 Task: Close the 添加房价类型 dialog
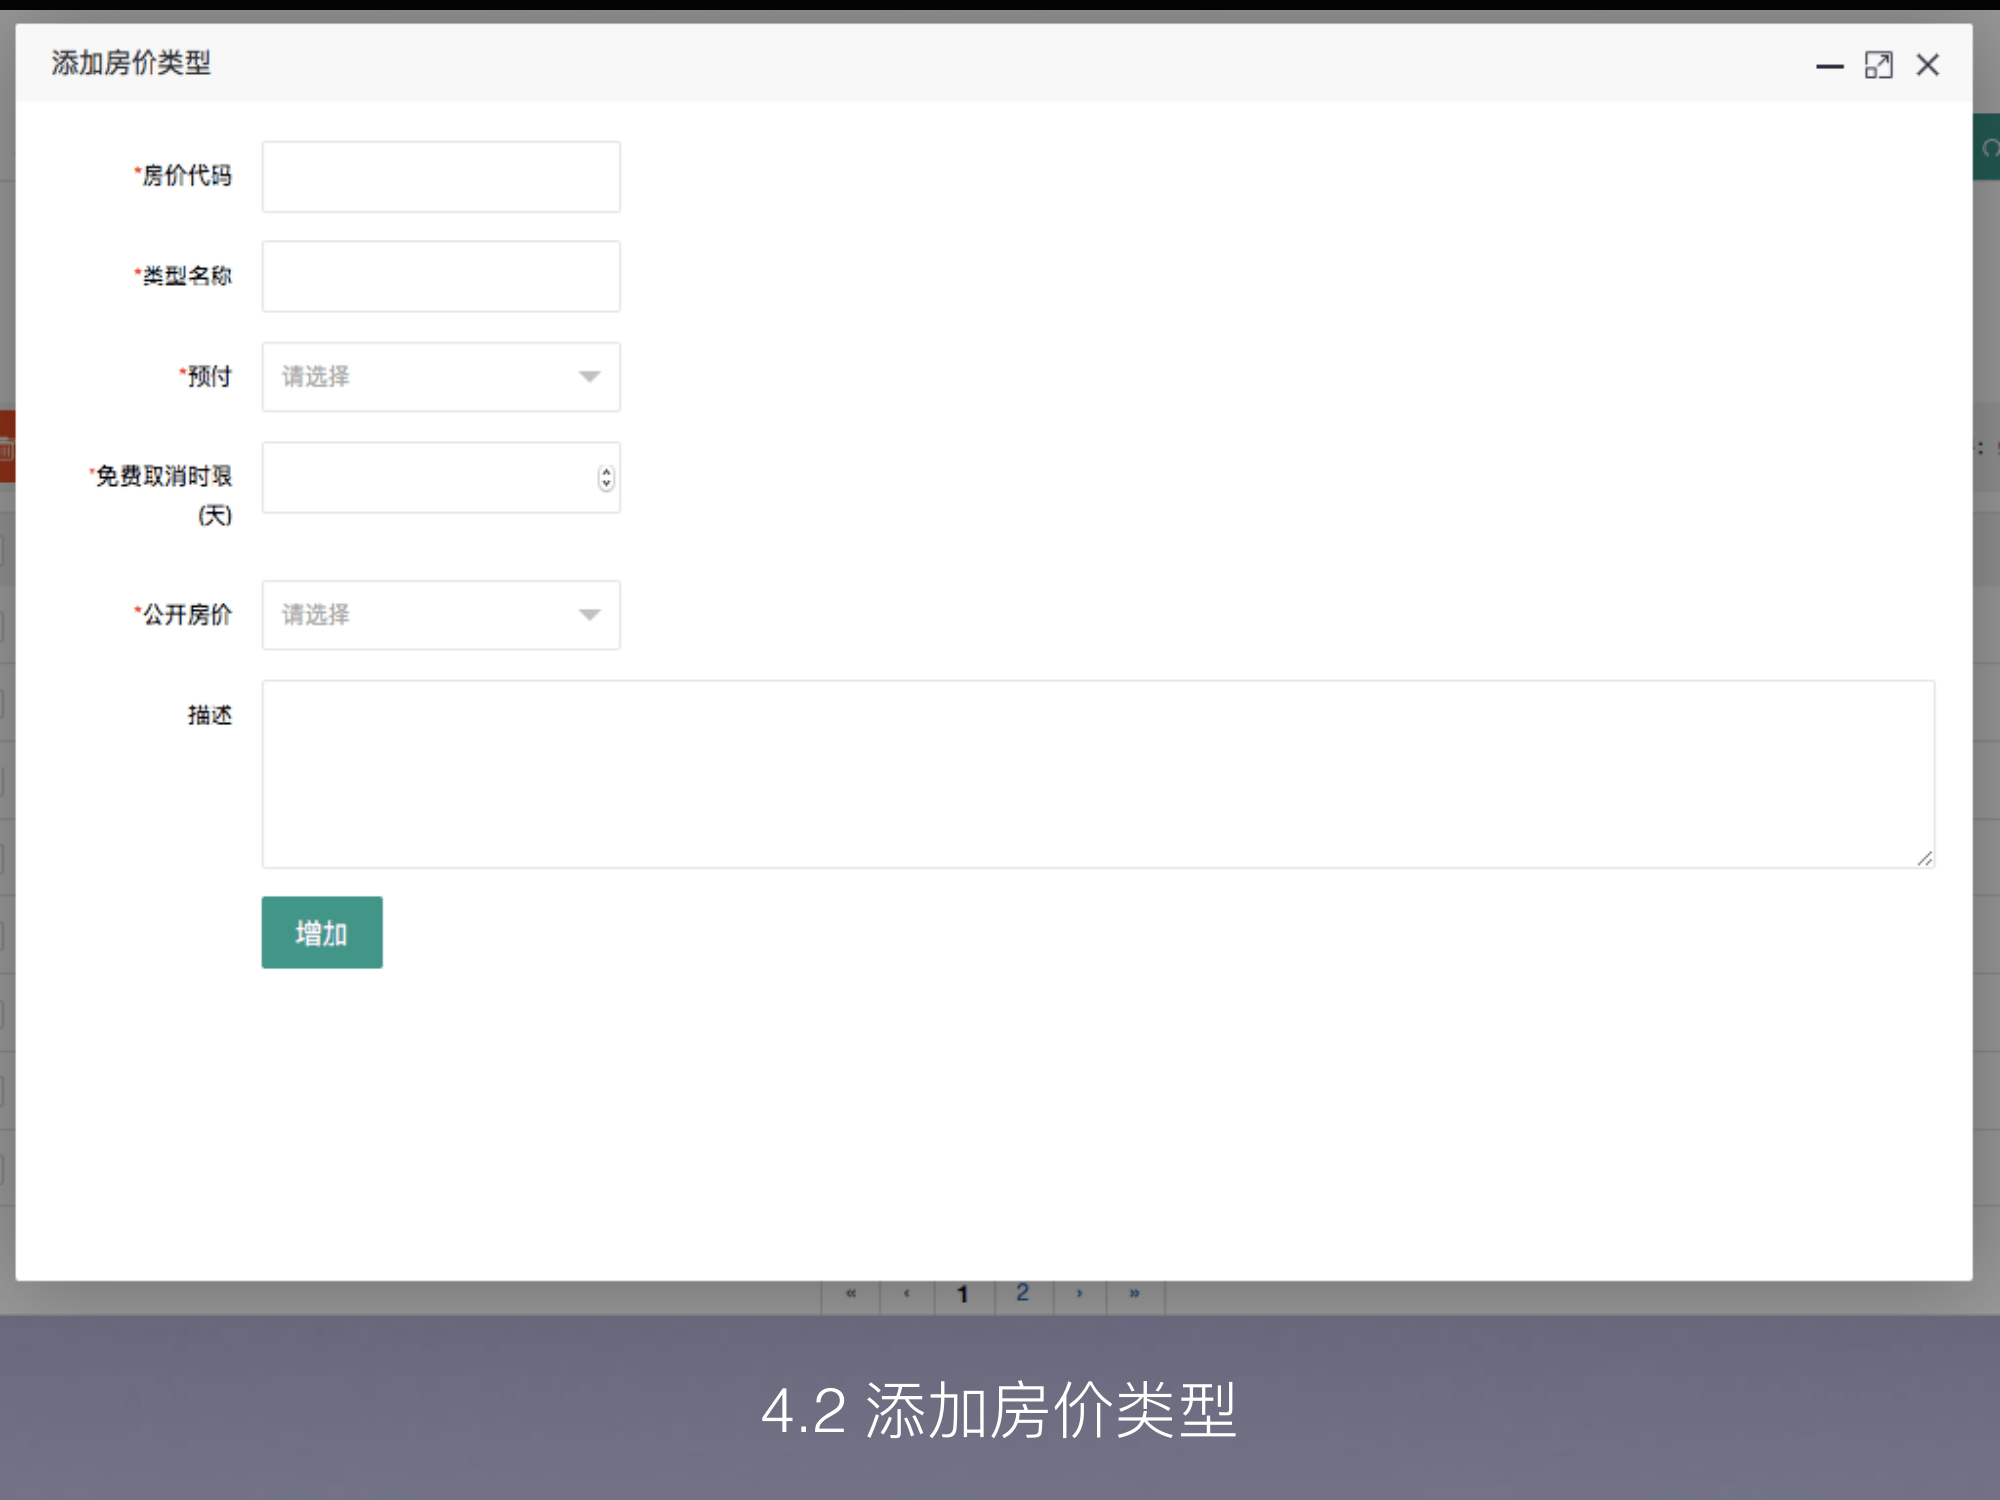click(1928, 64)
